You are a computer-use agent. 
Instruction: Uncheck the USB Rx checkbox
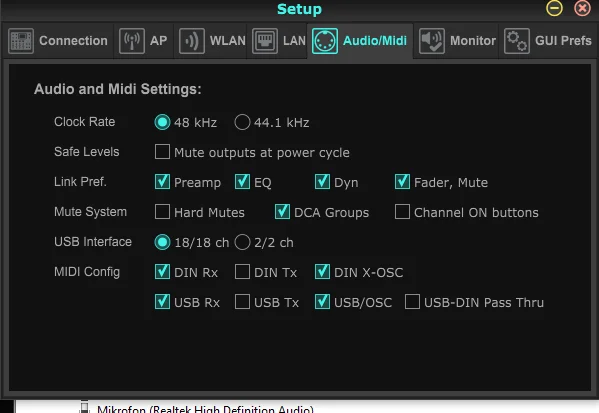coord(162,302)
